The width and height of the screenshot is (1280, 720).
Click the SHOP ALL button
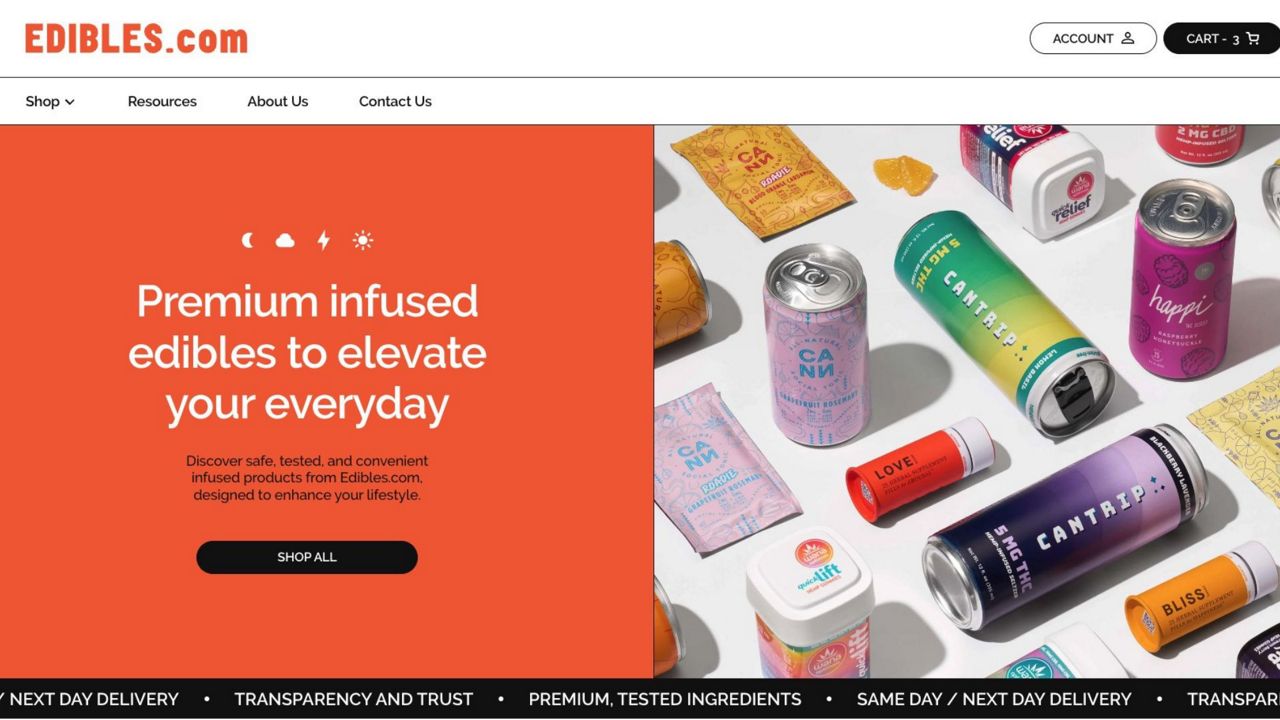click(x=307, y=557)
